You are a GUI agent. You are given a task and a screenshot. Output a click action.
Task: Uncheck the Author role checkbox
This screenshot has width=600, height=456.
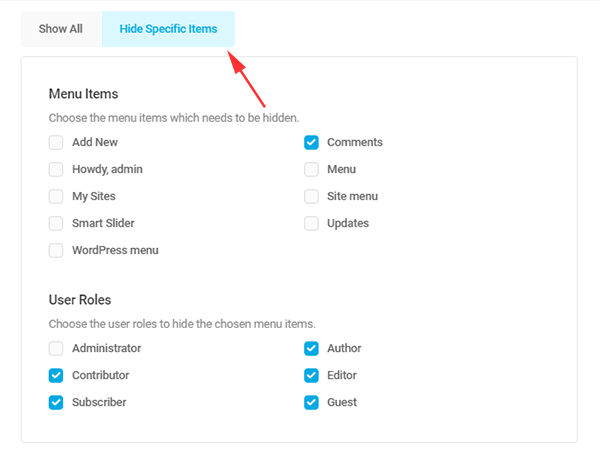[x=312, y=348]
